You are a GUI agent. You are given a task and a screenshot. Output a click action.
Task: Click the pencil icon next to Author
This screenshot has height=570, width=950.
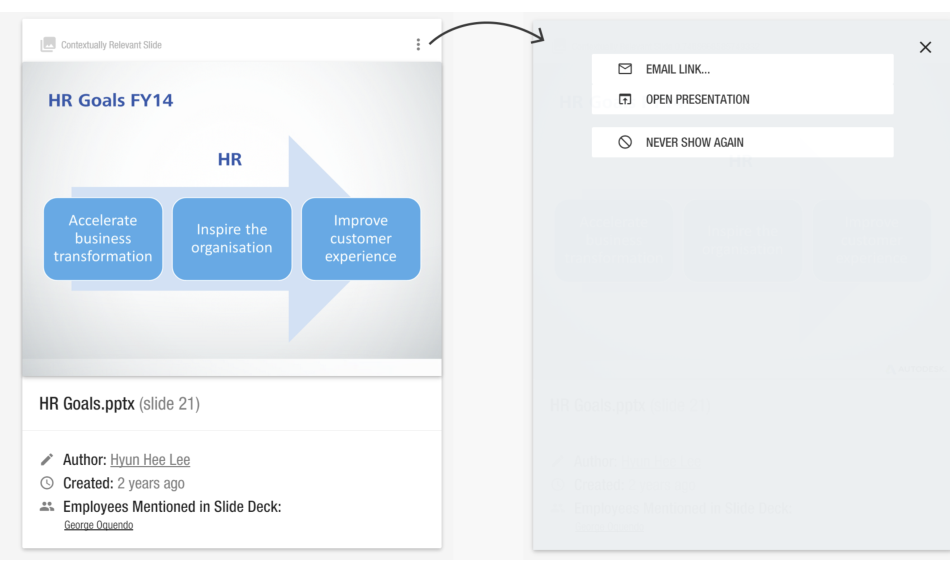point(47,460)
